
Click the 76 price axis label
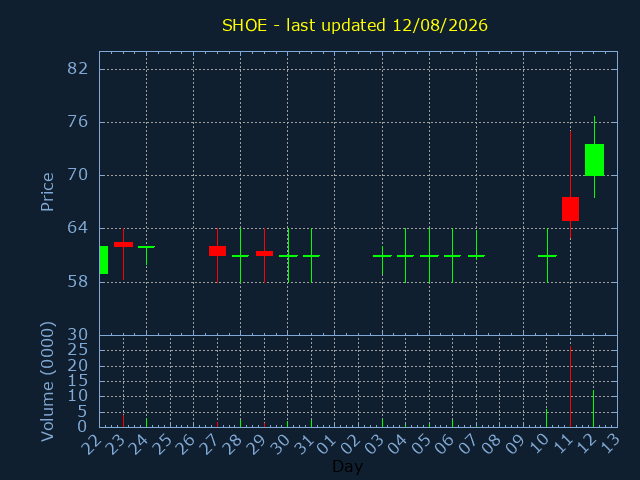(78, 122)
